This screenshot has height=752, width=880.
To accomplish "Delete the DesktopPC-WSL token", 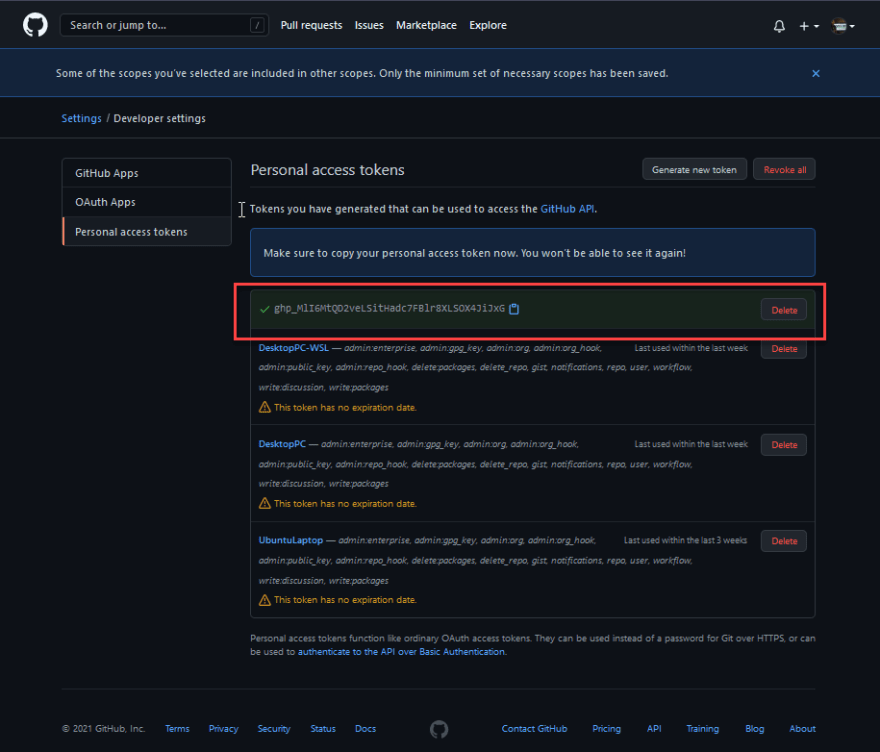I will point(784,349).
